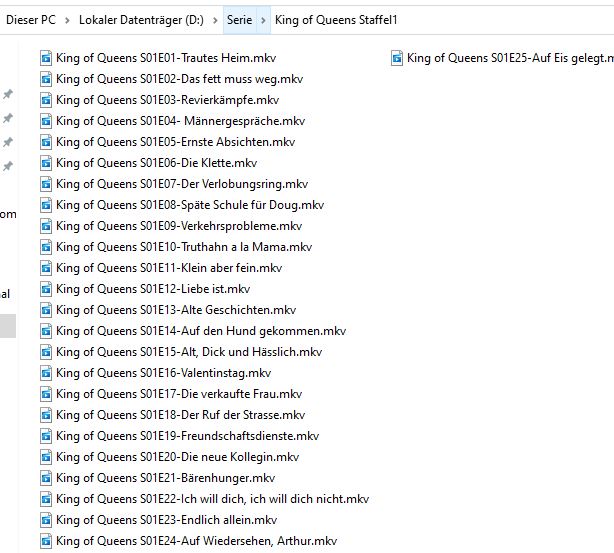This screenshot has height=553, width=614.
Task: Click the S01E17-Die verkaufte Frau file icon
Action: point(46,394)
